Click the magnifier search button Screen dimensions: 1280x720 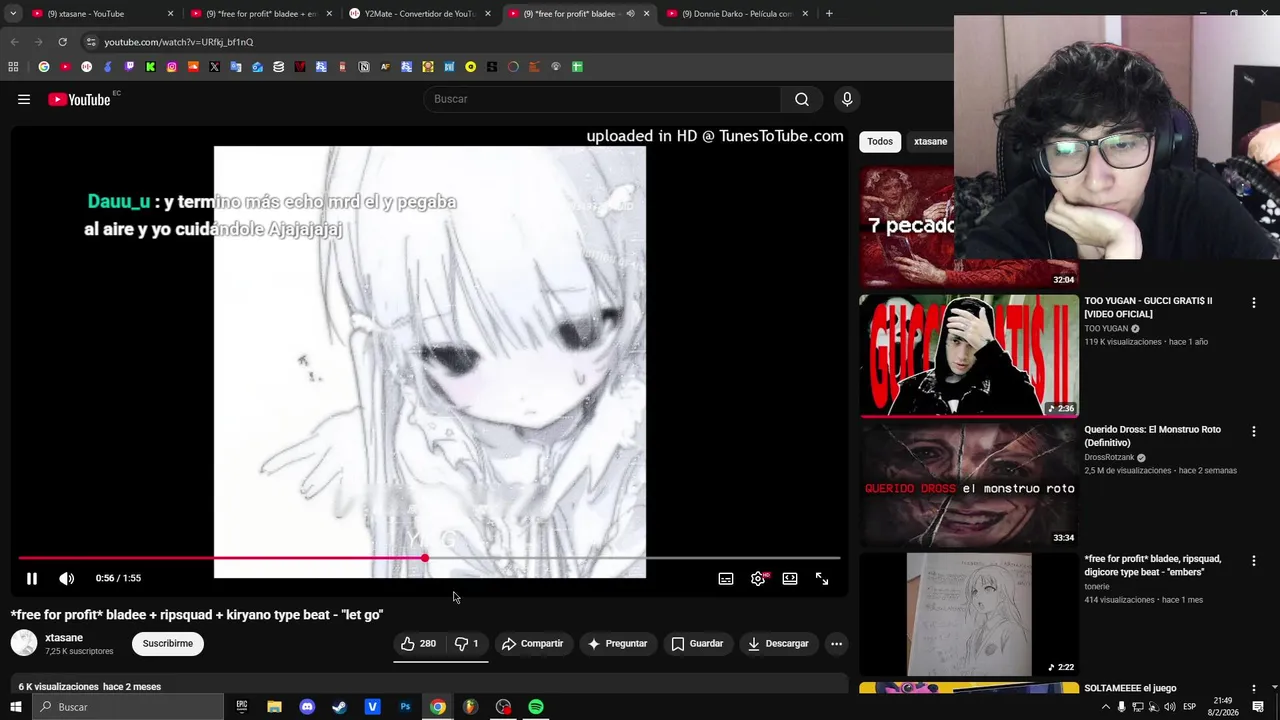[802, 99]
